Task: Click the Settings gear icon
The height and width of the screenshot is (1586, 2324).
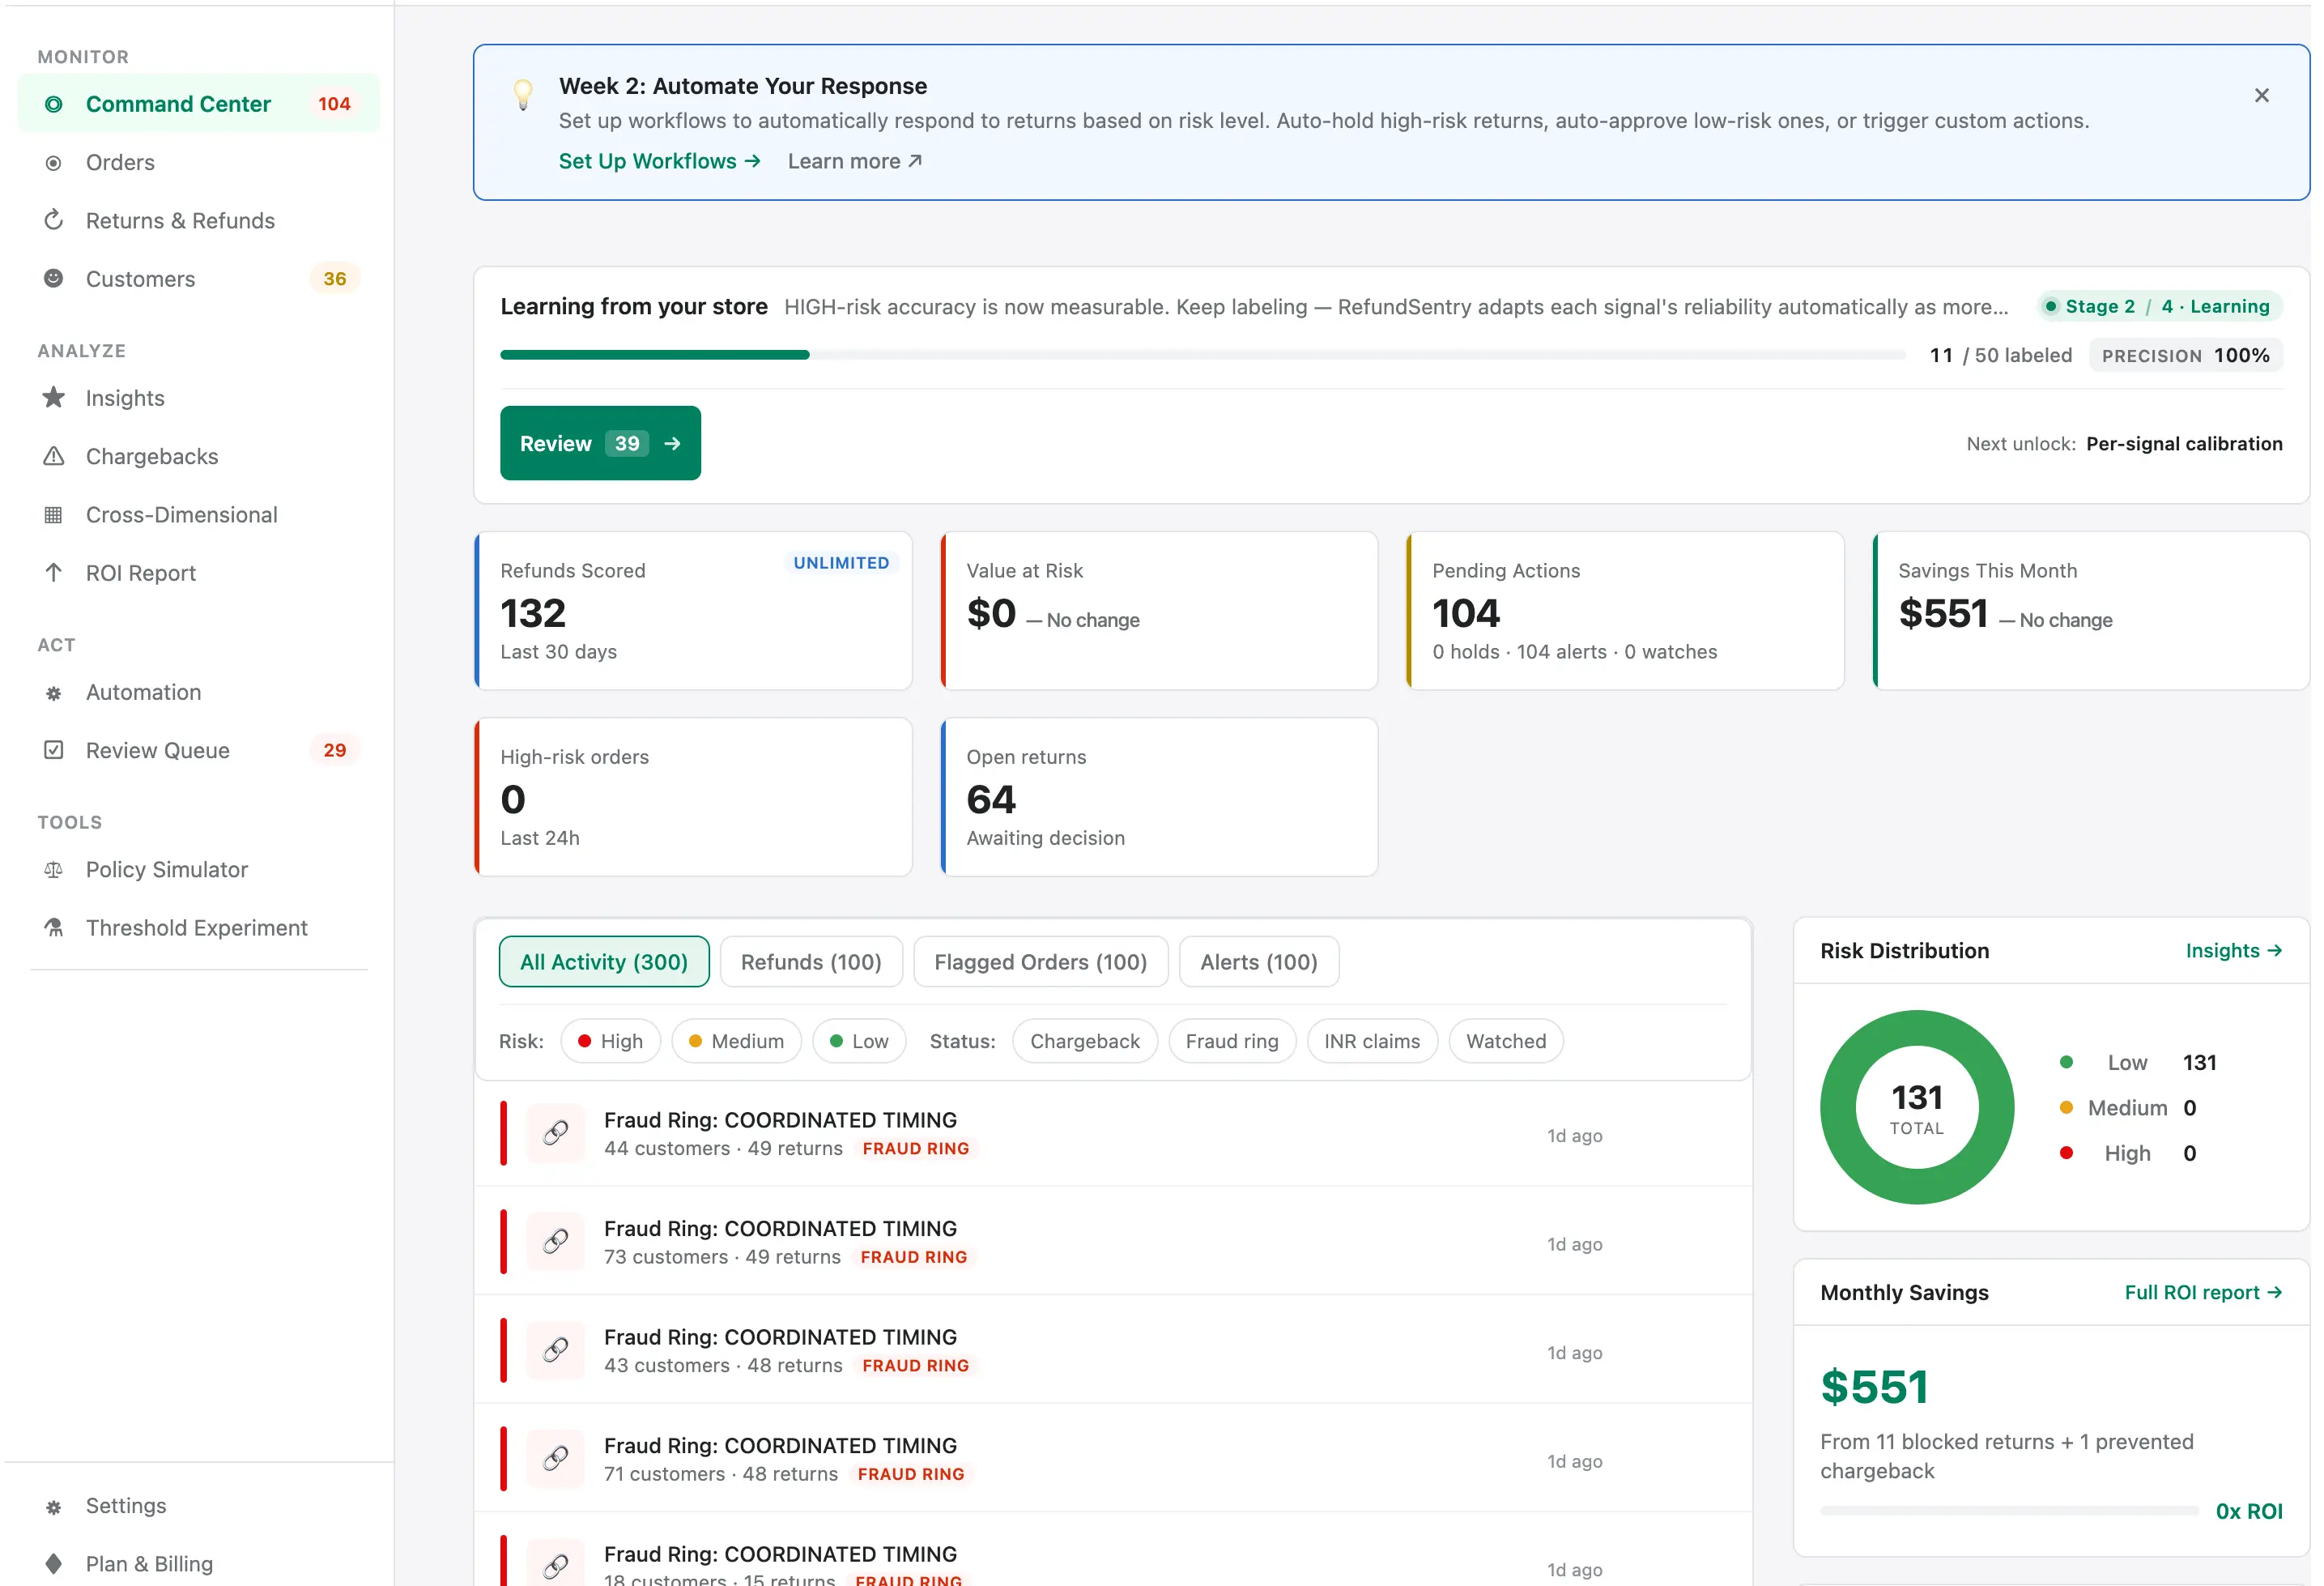Action: tap(54, 1507)
